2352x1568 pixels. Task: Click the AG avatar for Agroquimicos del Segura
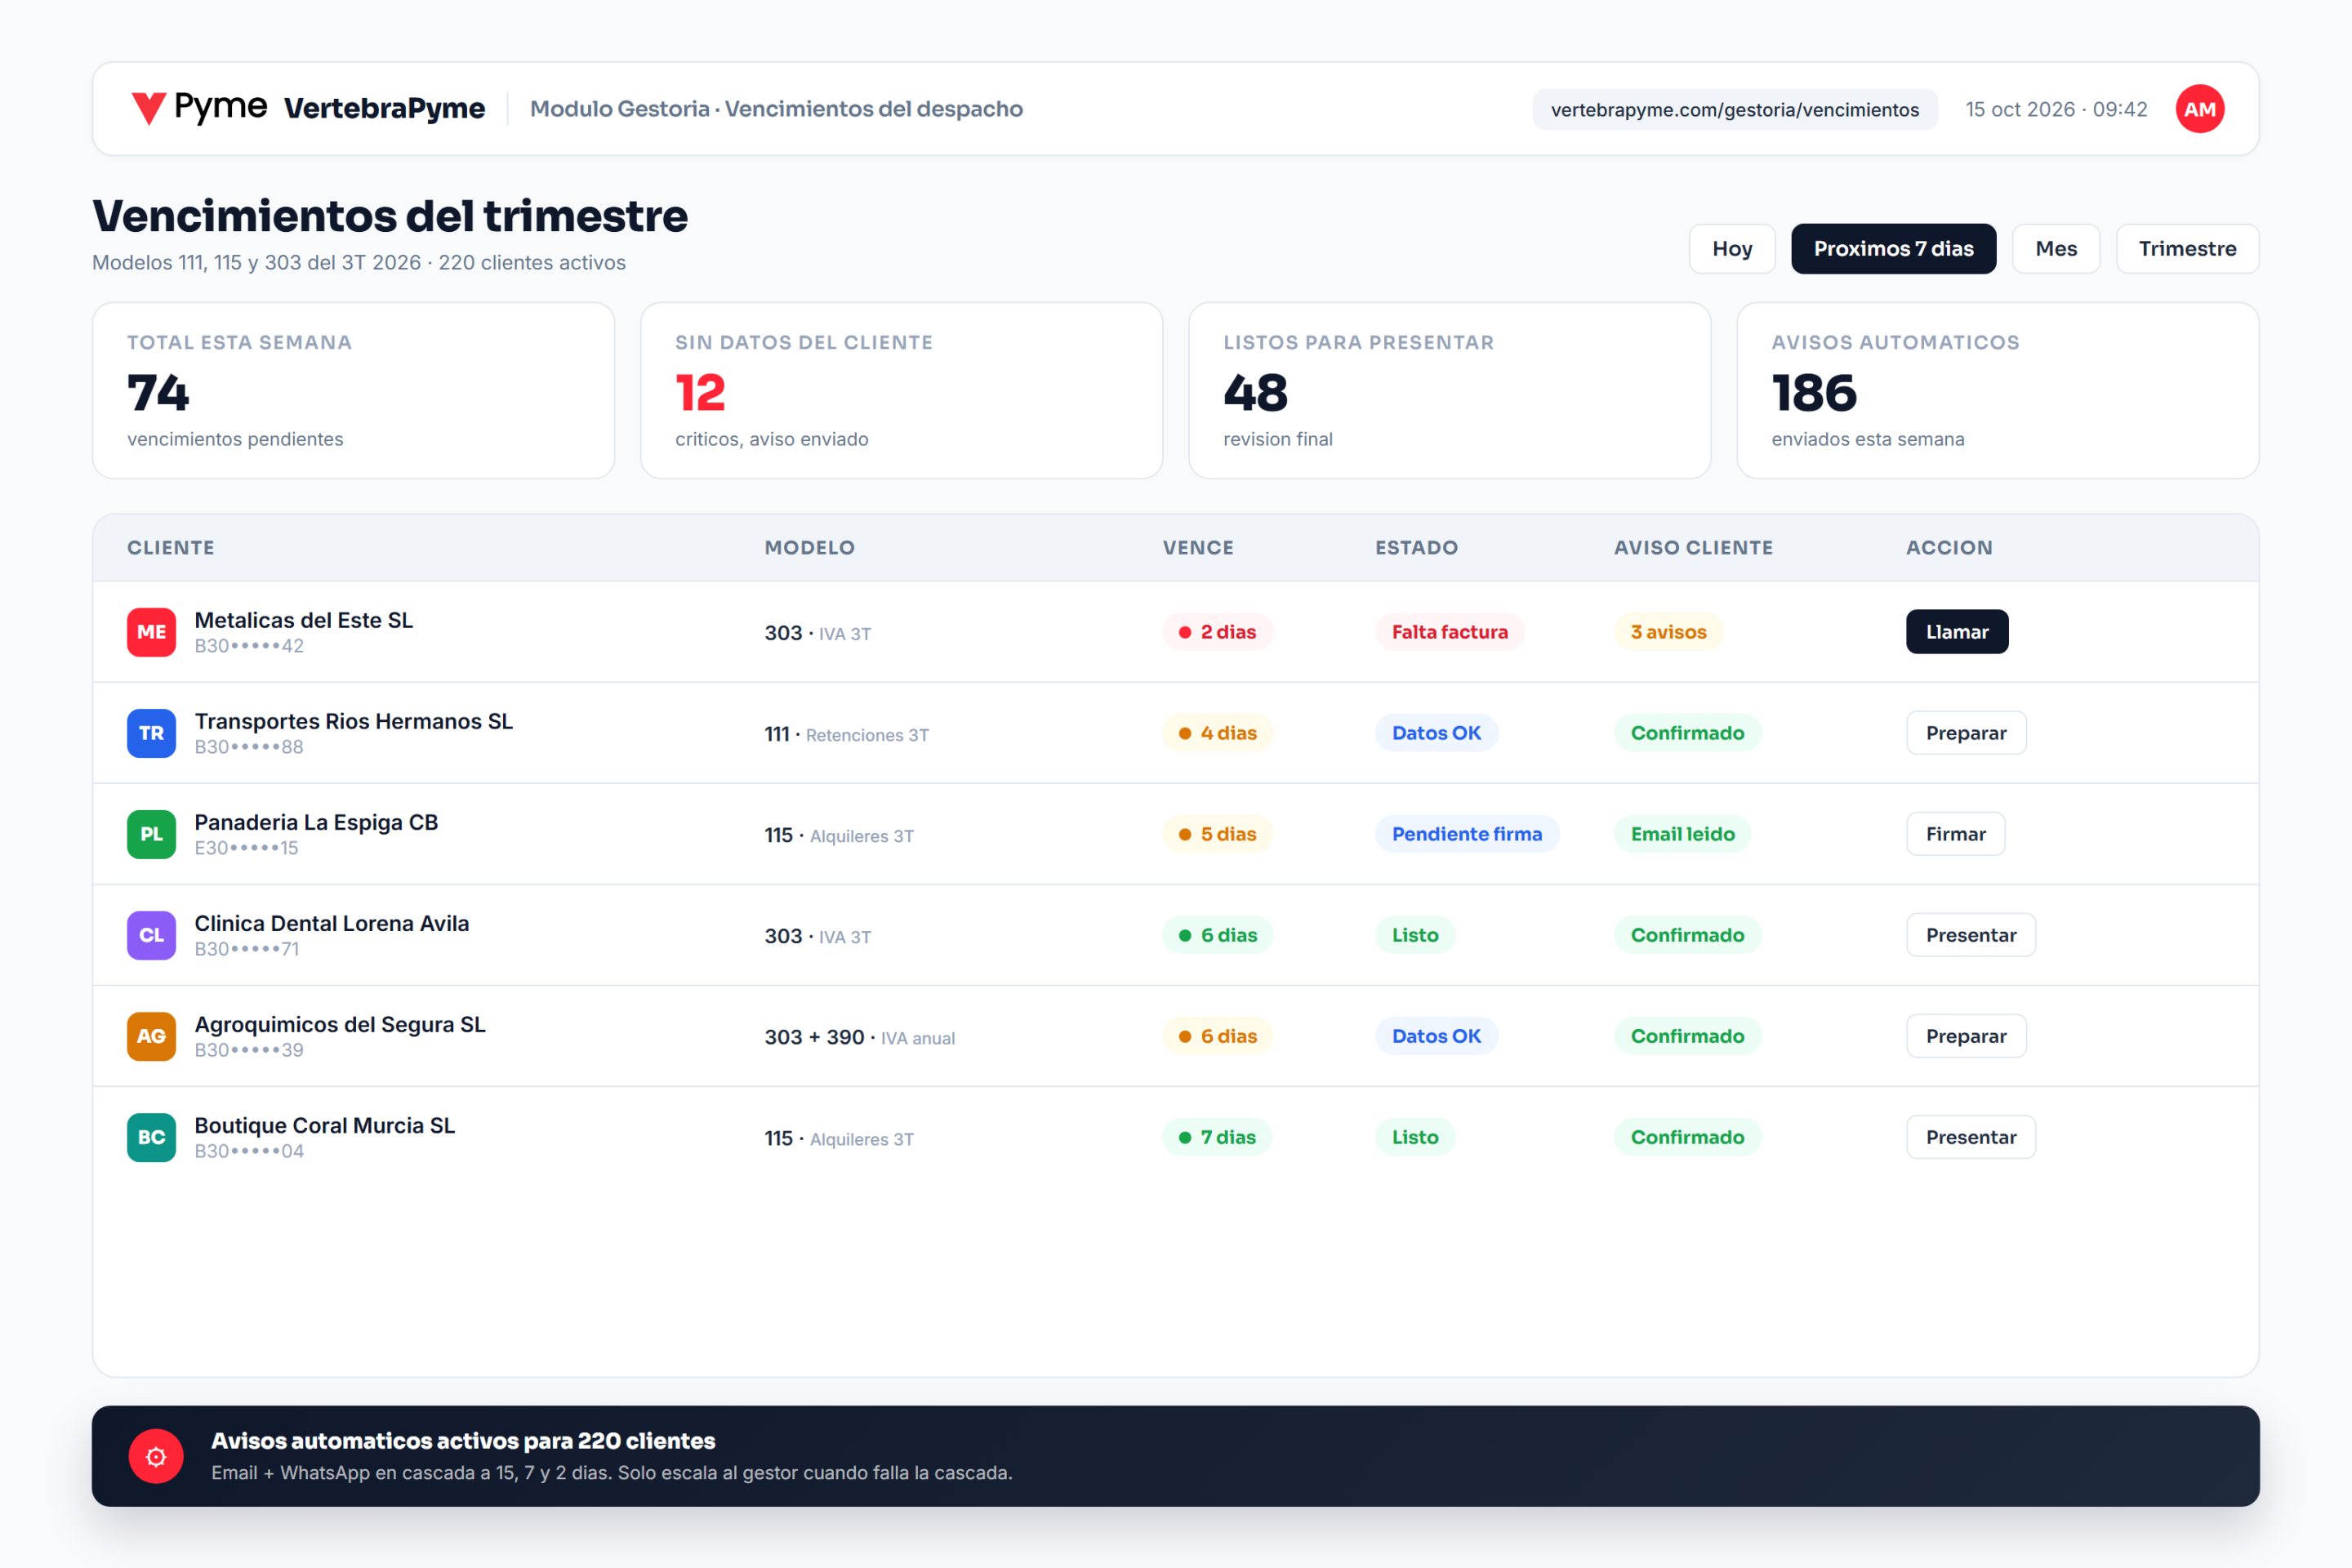coord(151,1036)
